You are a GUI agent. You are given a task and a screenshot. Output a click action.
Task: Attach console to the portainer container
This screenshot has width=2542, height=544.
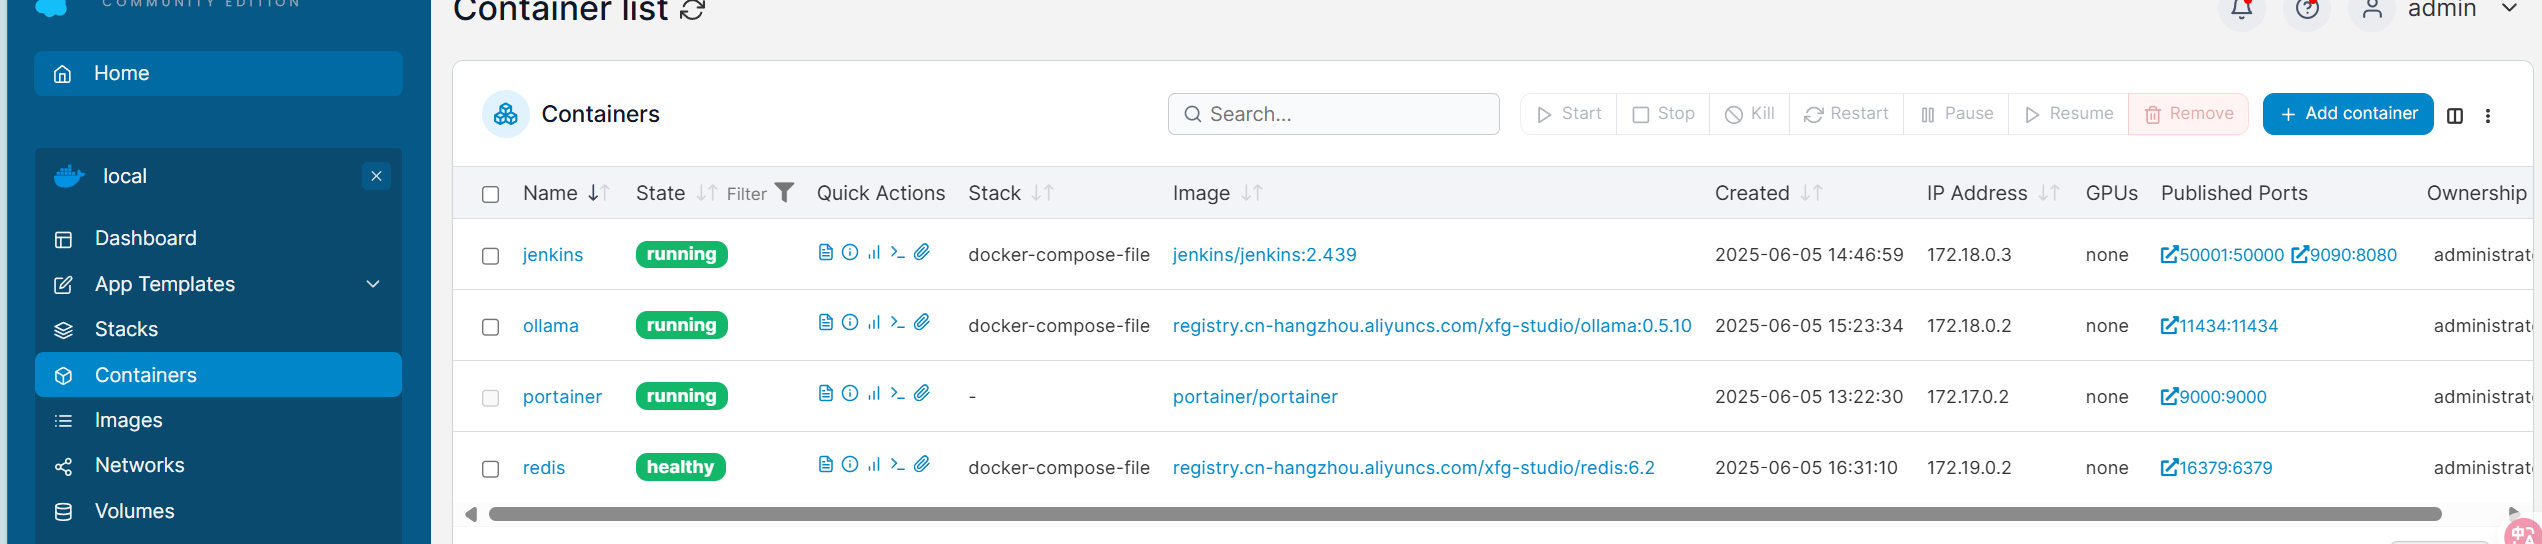922,393
